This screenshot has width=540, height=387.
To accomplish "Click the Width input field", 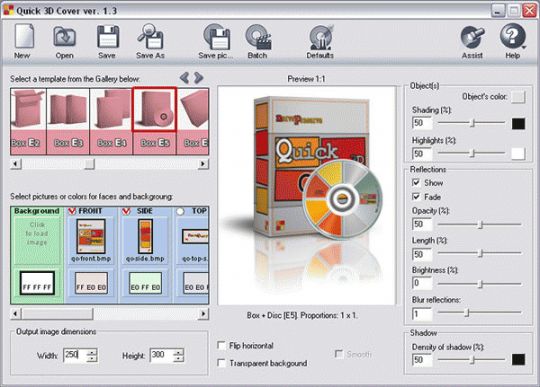I will pyautogui.click(x=75, y=355).
